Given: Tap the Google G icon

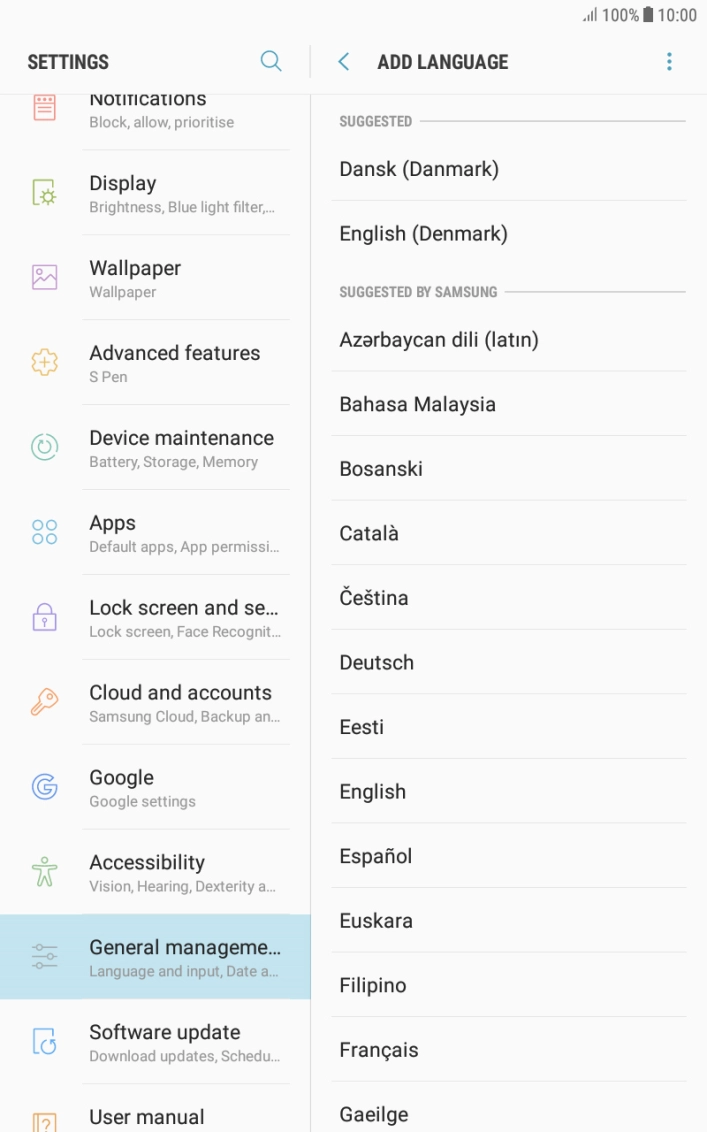Looking at the screenshot, I should (45, 788).
